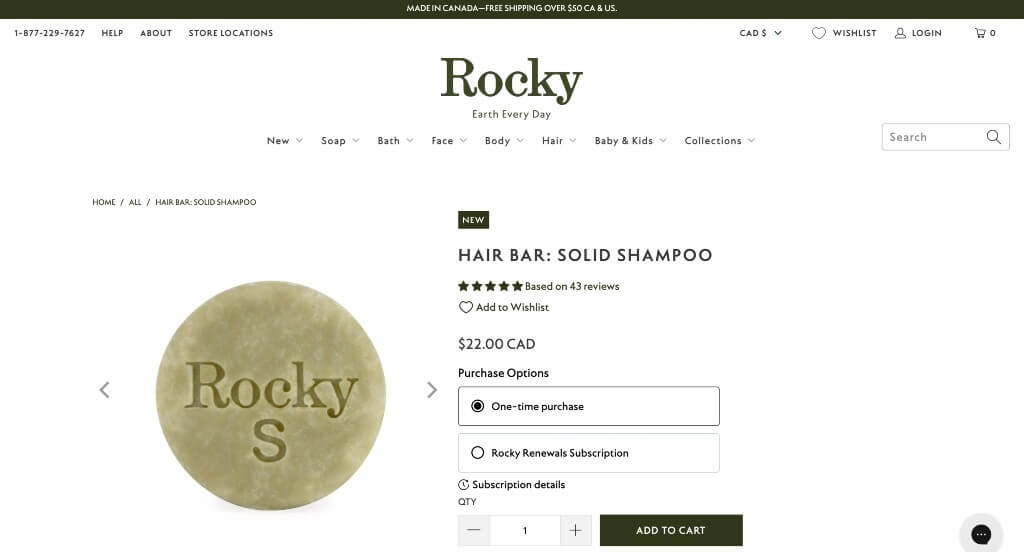Select One-time purchase option
The image size is (1024, 552).
588,406
